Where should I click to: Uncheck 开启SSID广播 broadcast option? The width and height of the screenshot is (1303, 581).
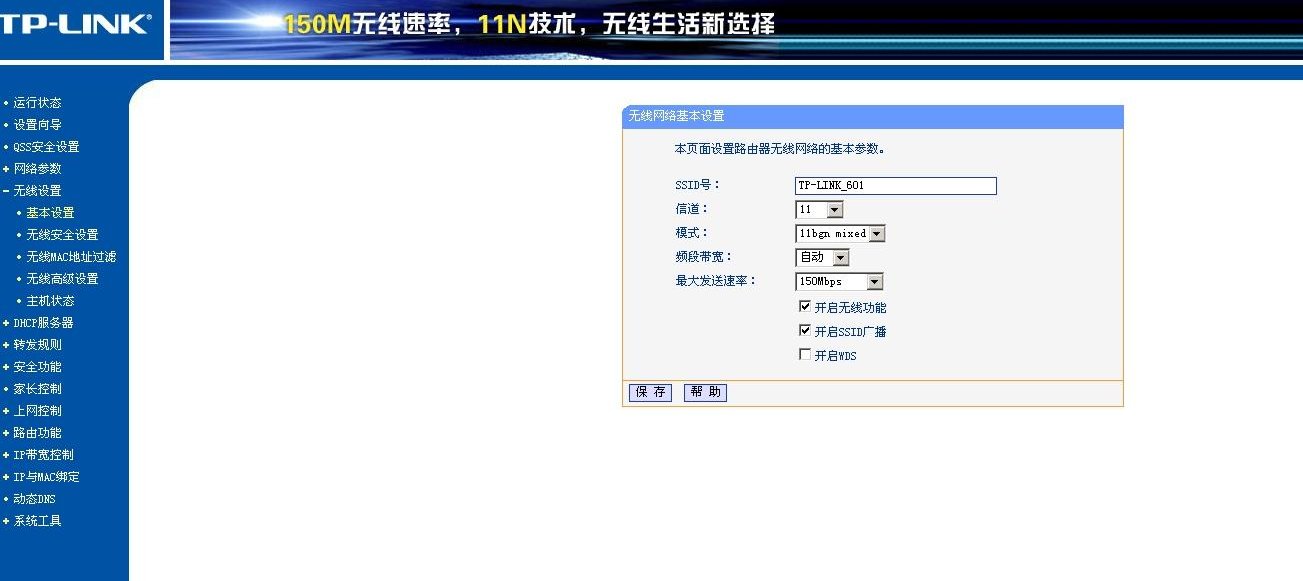805,330
